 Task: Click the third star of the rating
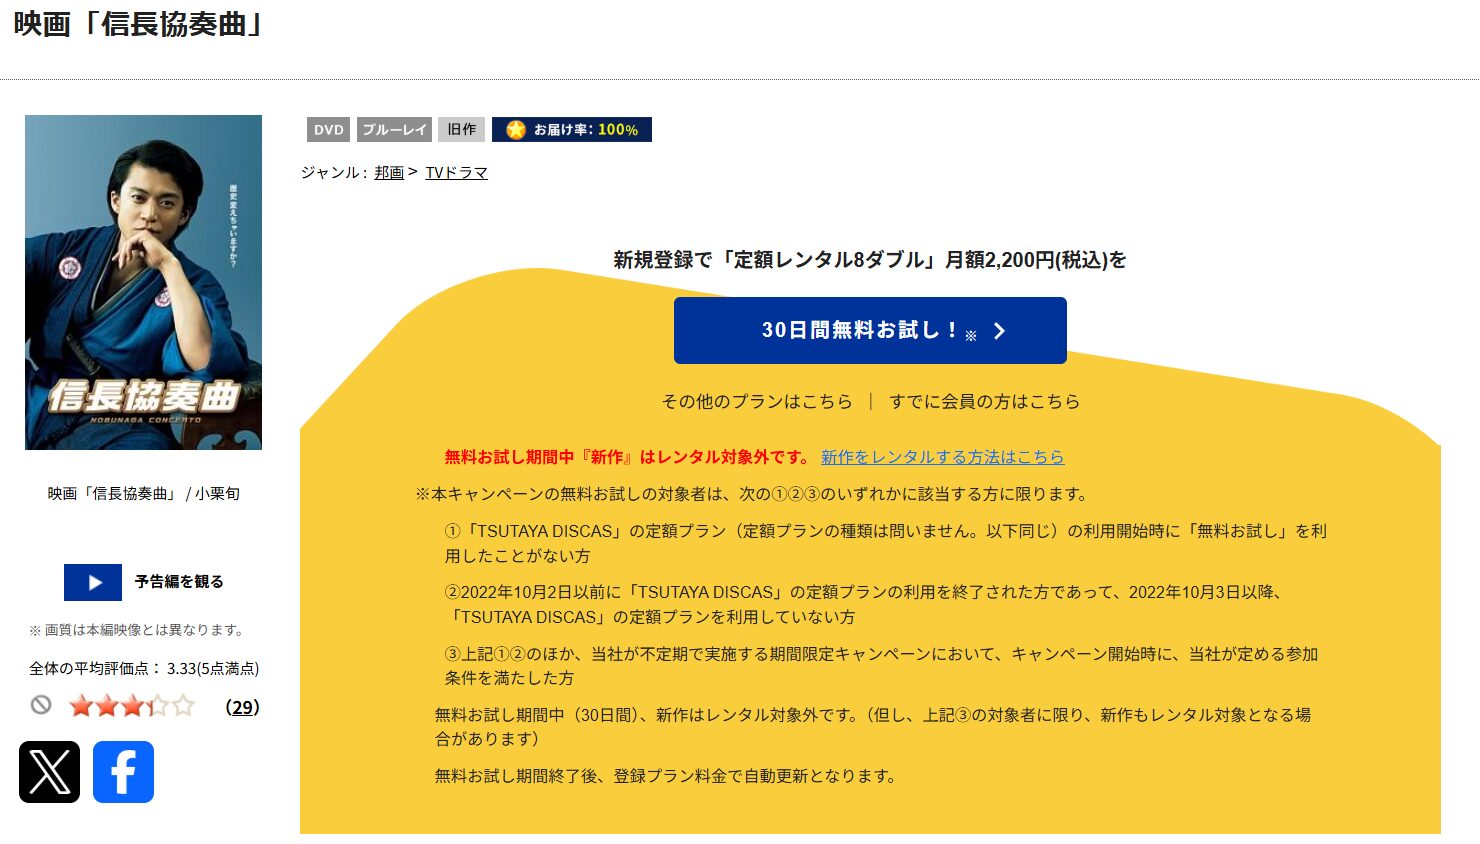(x=136, y=706)
